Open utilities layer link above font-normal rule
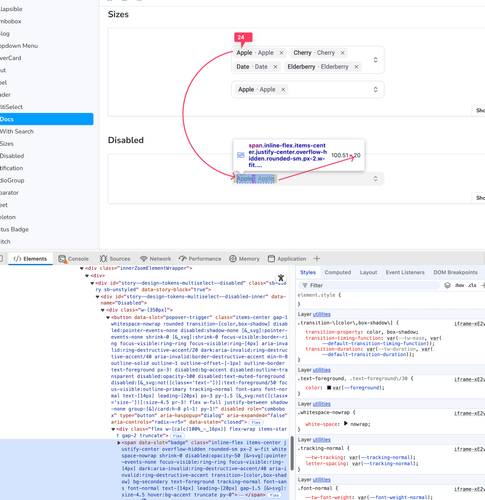Image resolution: width=485 pixels, height=500 pixels. pyautogui.click(x=322, y=480)
